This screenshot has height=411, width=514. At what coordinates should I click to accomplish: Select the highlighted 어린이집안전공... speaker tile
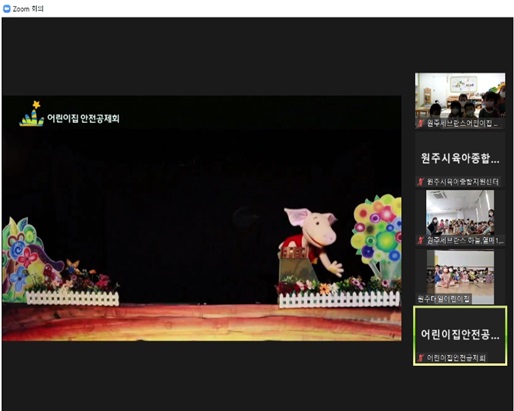(x=460, y=336)
